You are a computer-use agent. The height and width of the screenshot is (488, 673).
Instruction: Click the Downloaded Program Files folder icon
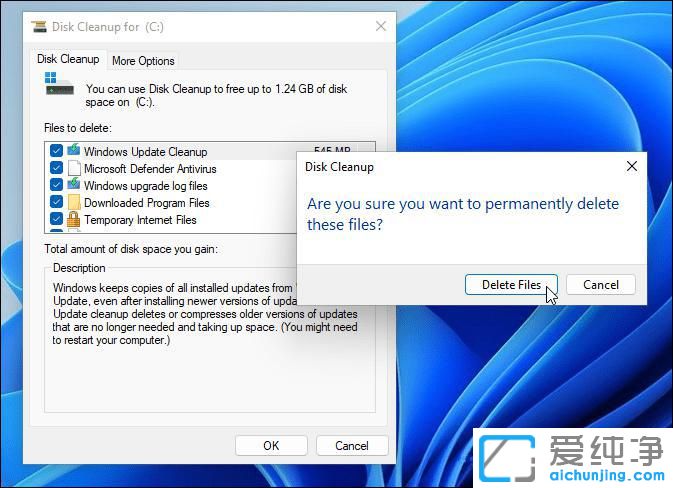tap(74, 202)
